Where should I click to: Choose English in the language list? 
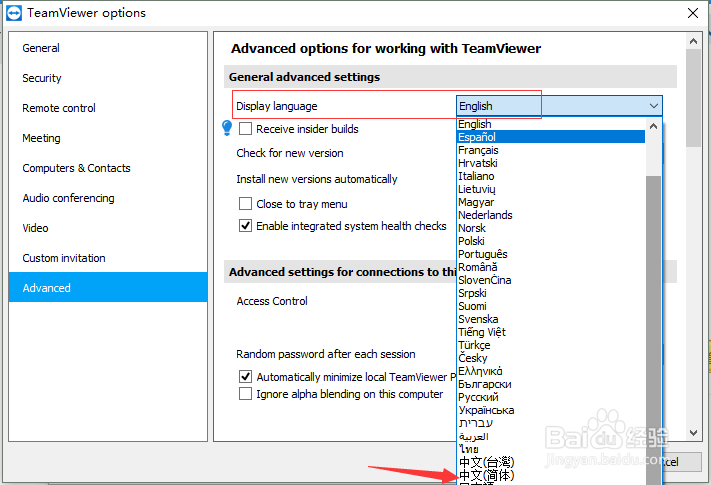(550, 124)
